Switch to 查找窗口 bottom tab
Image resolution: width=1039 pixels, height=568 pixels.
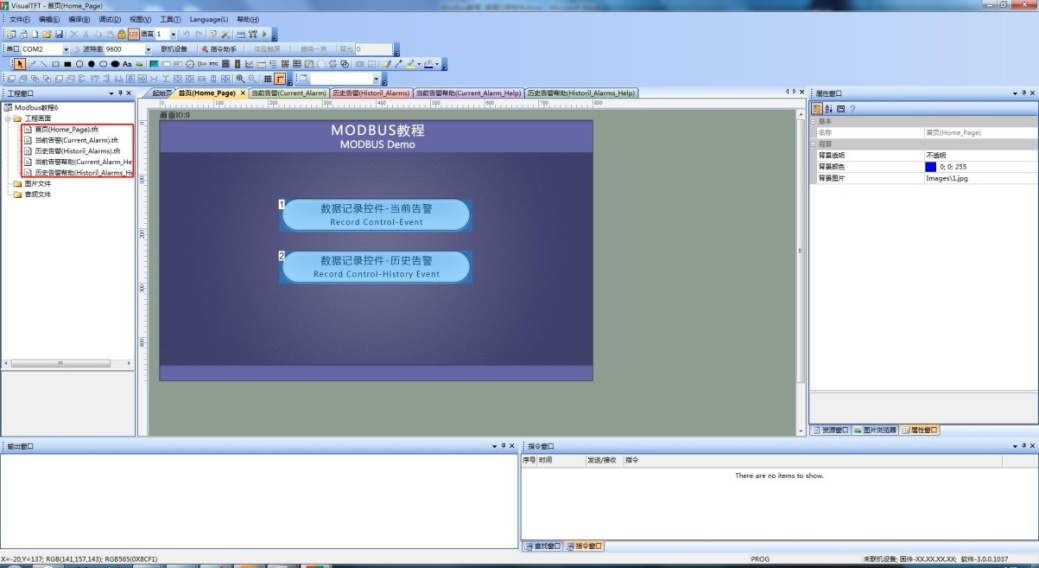[x=543, y=546]
